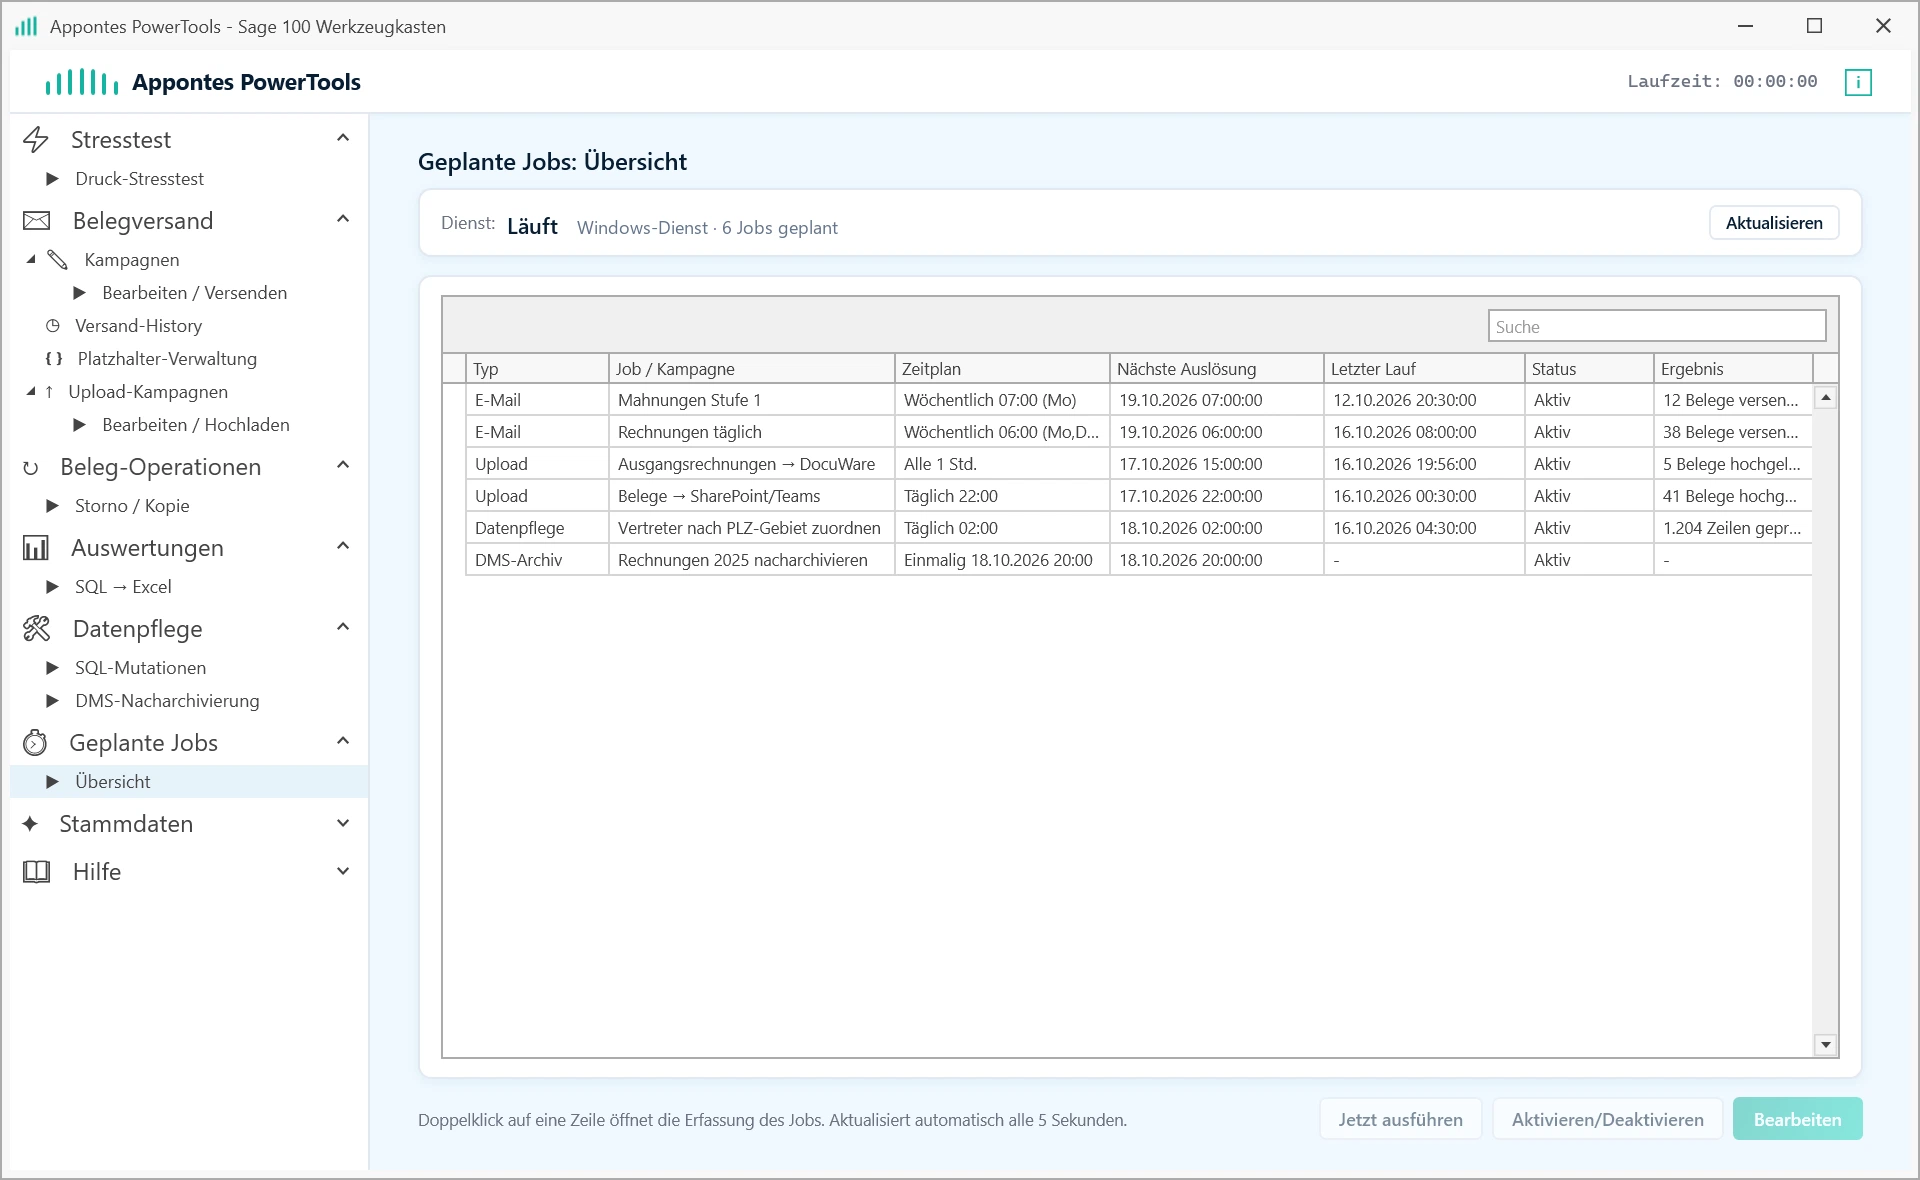Click the Bearbeiten button

(1797, 1119)
